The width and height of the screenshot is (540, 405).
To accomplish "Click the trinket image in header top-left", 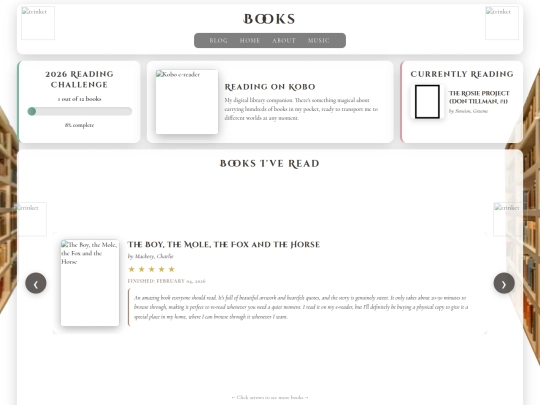I will (38, 23).
